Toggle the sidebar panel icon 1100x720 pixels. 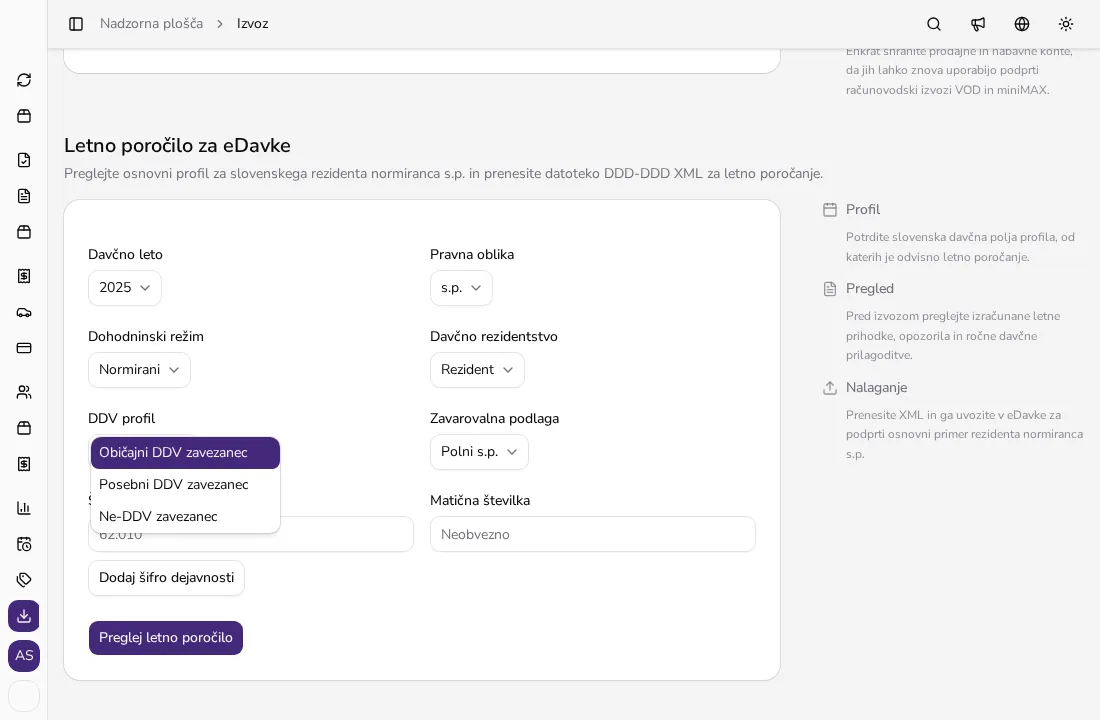(76, 24)
